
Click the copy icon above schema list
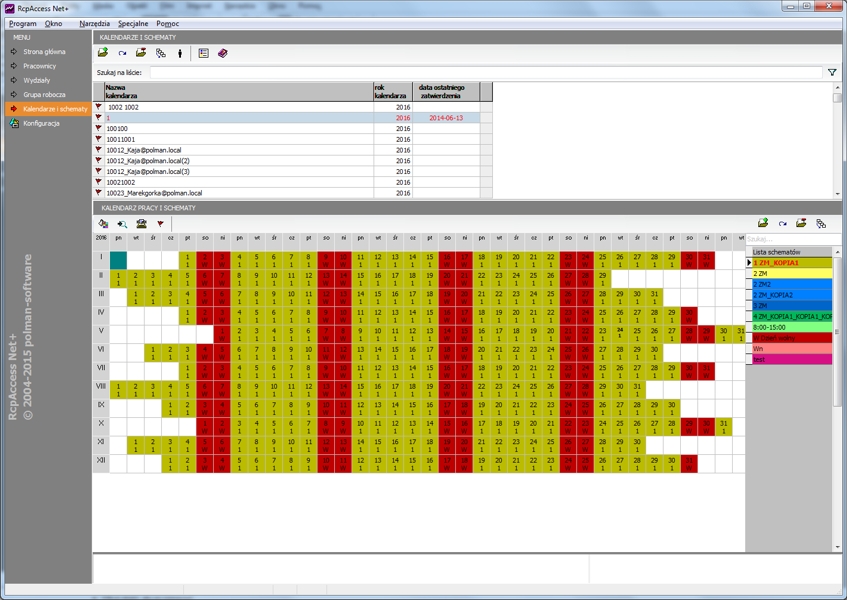click(x=821, y=224)
